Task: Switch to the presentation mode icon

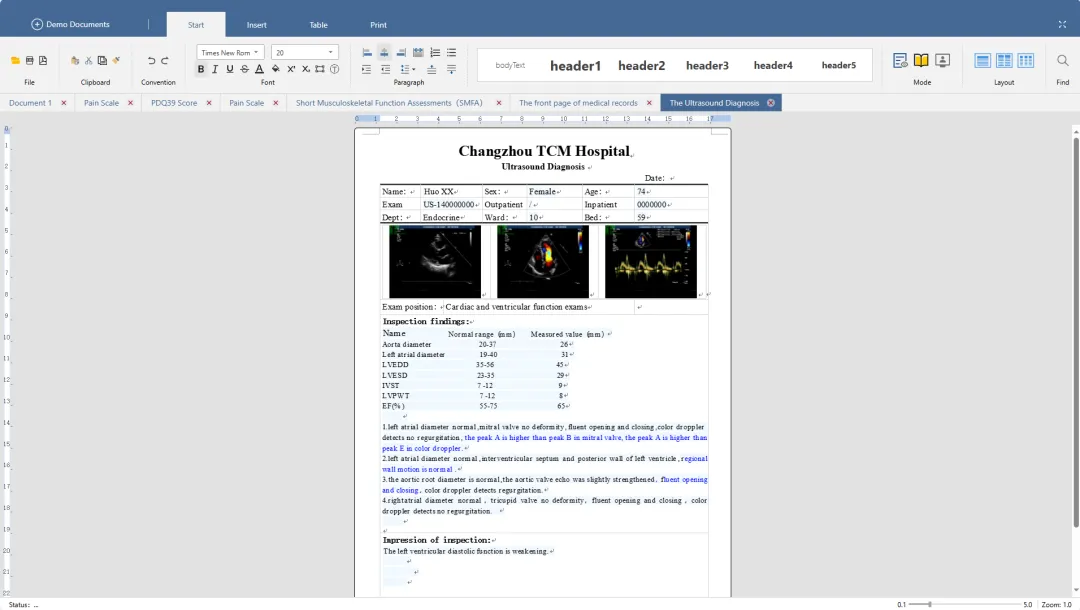Action: 942,61
